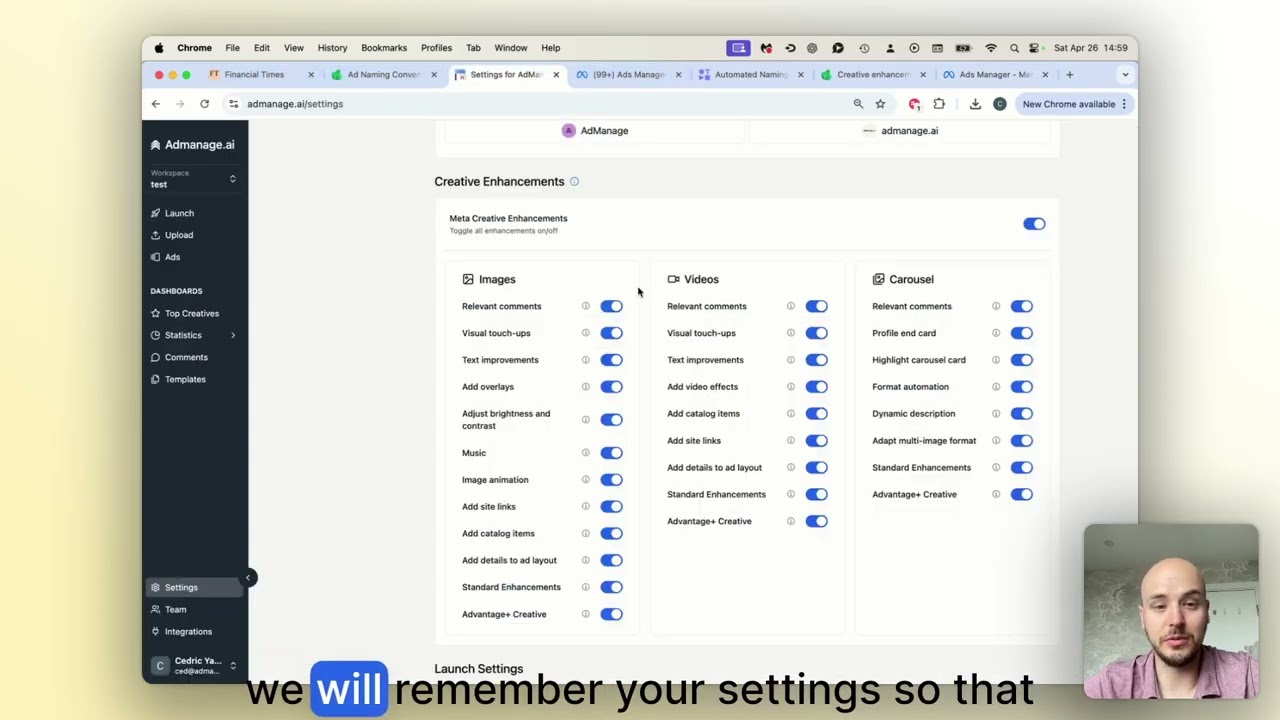Click the address bar URL field
The image size is (1280, 720).
tap(540, 104)
